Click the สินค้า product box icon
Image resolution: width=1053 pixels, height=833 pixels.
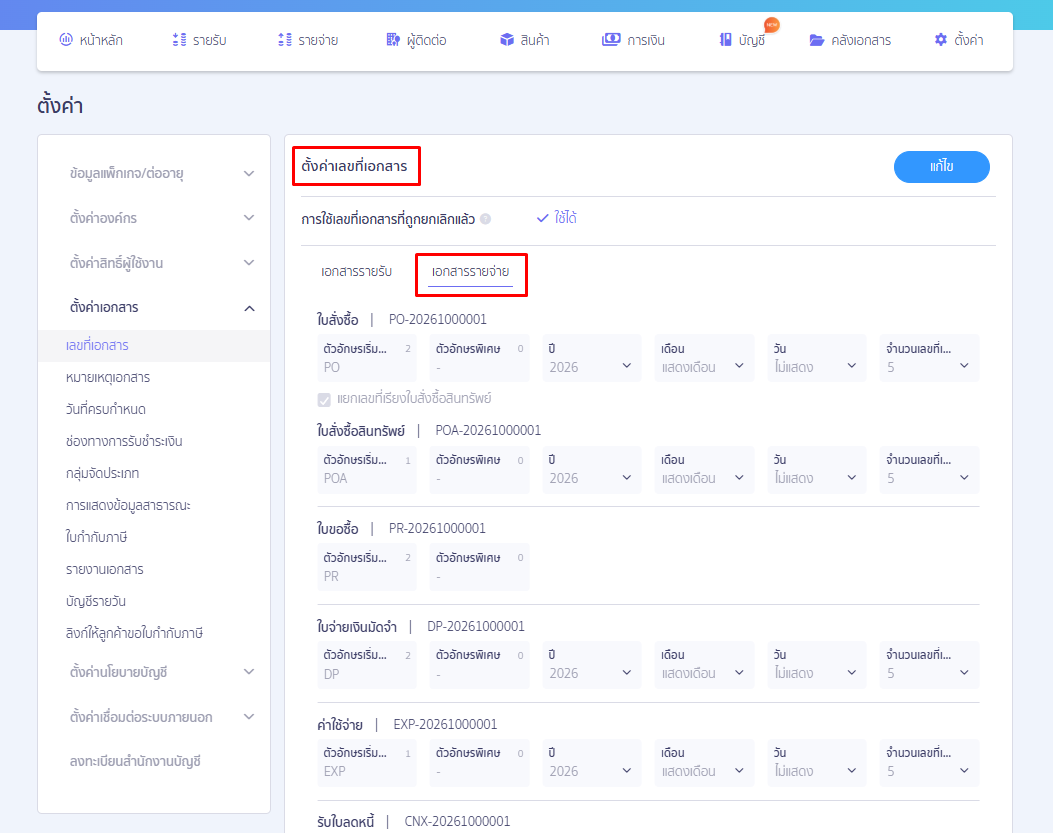tap(507, 40)
